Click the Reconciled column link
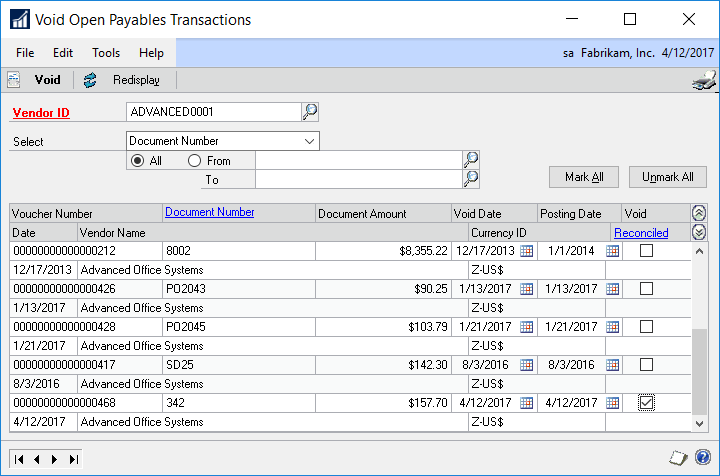 (641, 232)
